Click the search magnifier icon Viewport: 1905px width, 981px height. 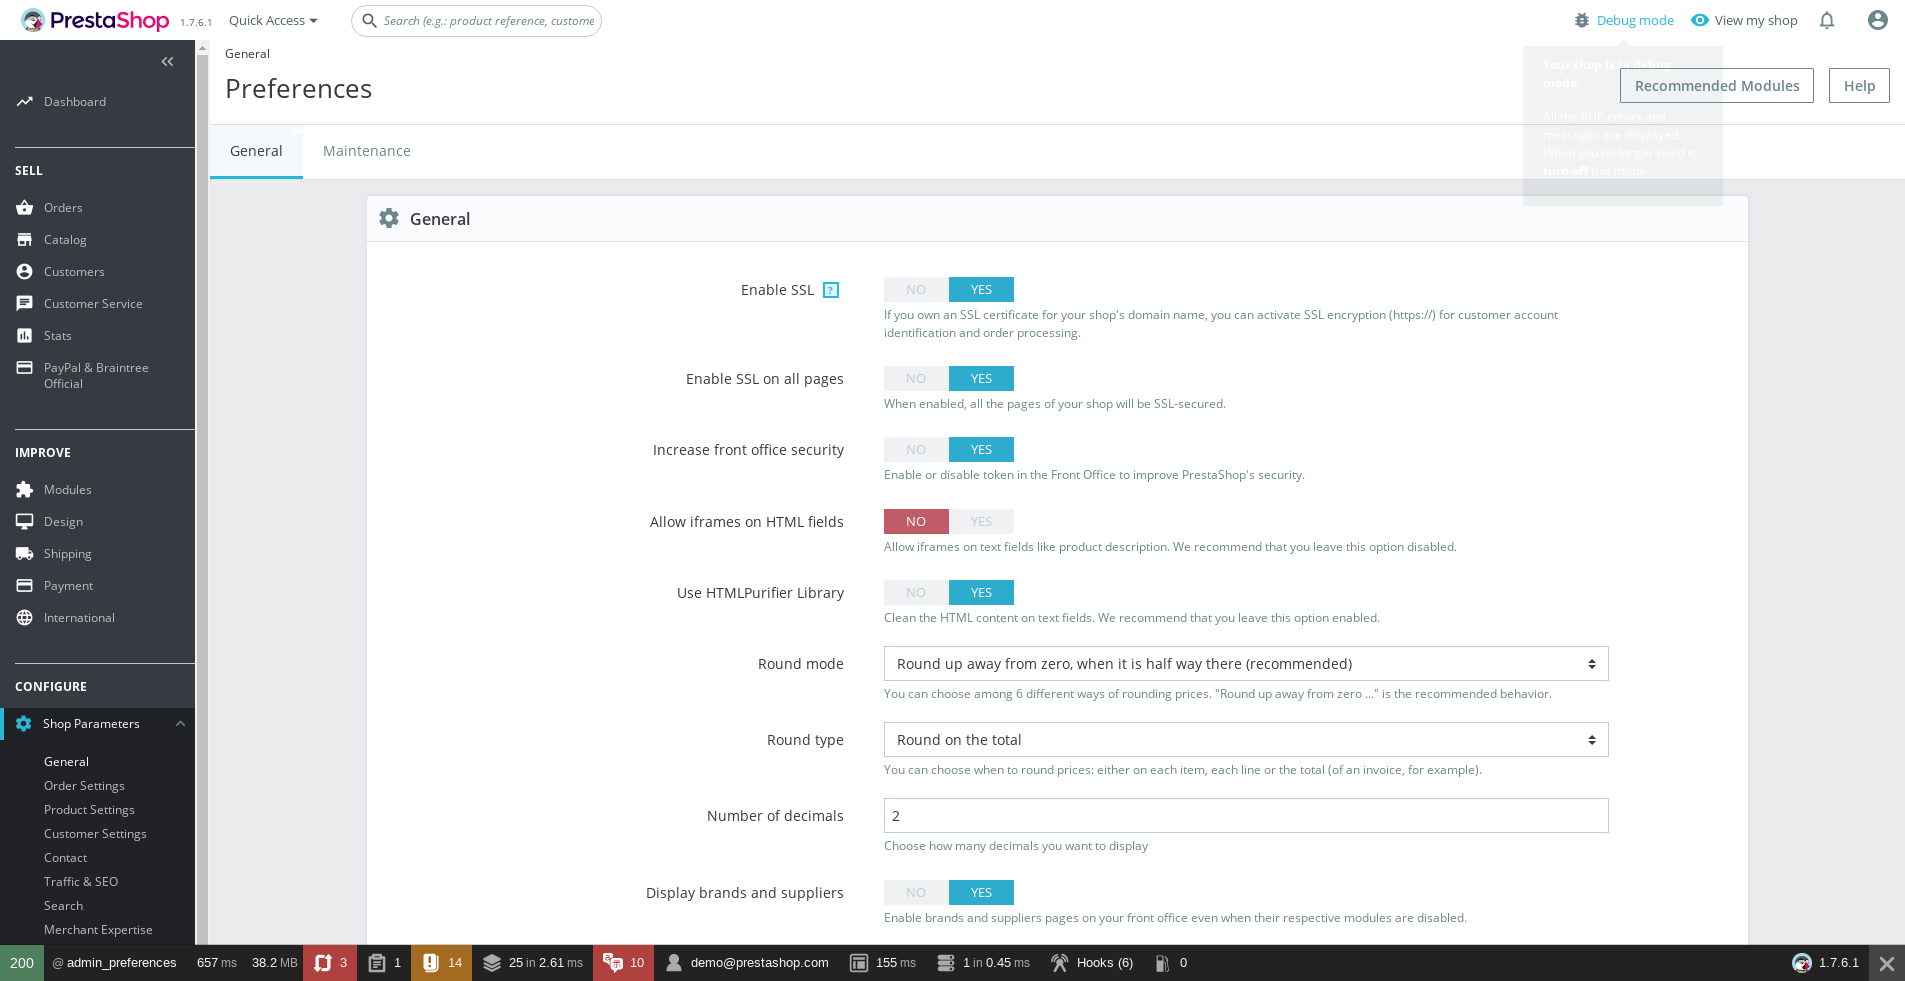[369, 20]
